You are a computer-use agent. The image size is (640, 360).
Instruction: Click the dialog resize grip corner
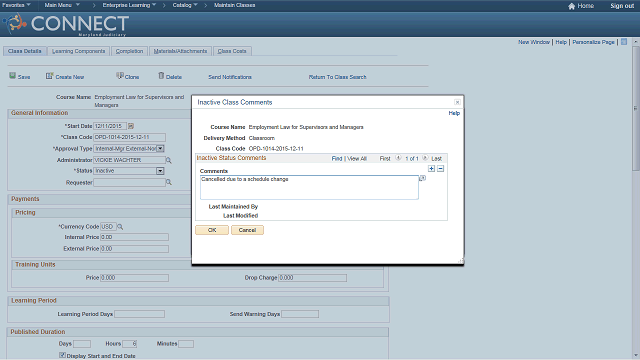point(461,261)
